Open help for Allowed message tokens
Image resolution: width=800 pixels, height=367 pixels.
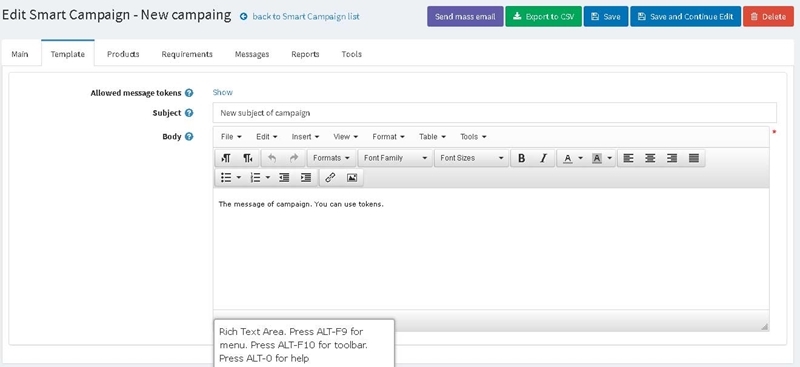(x=189, y=93)
